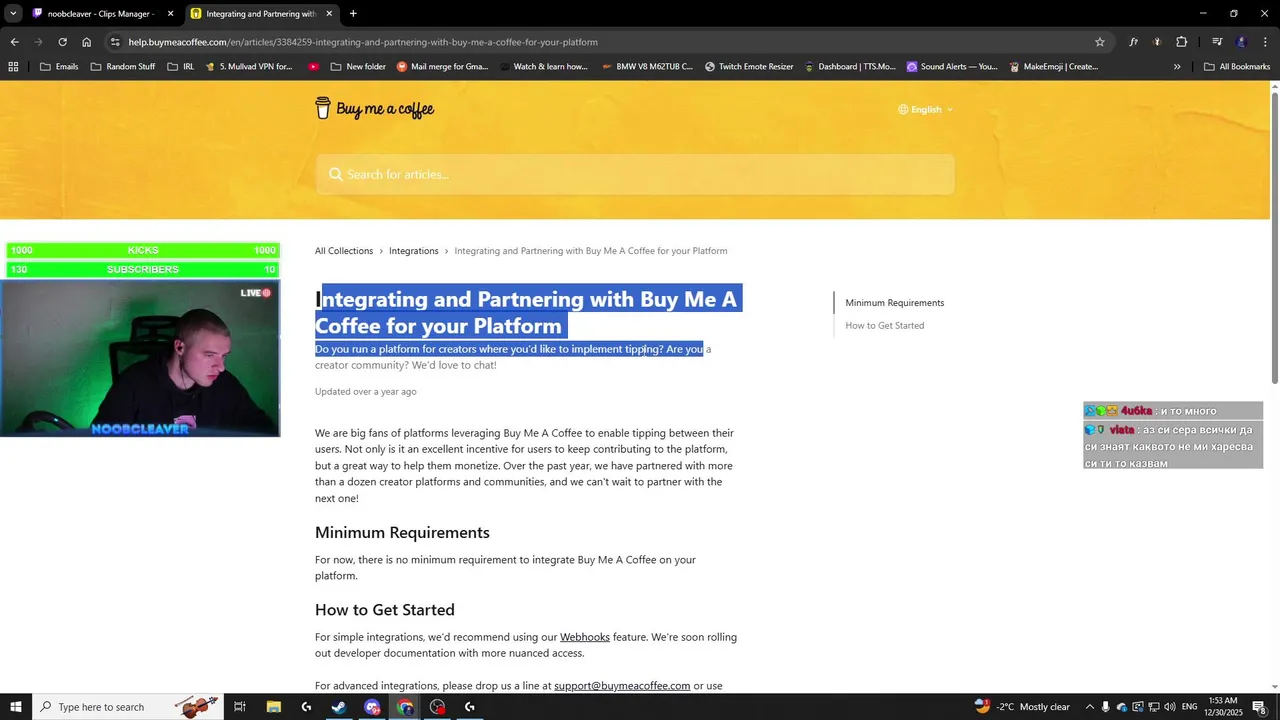This screenshot has height=720, width=1280.
Task: Switch to Chrome on the taskbar
Action: (x=405, y=707)
